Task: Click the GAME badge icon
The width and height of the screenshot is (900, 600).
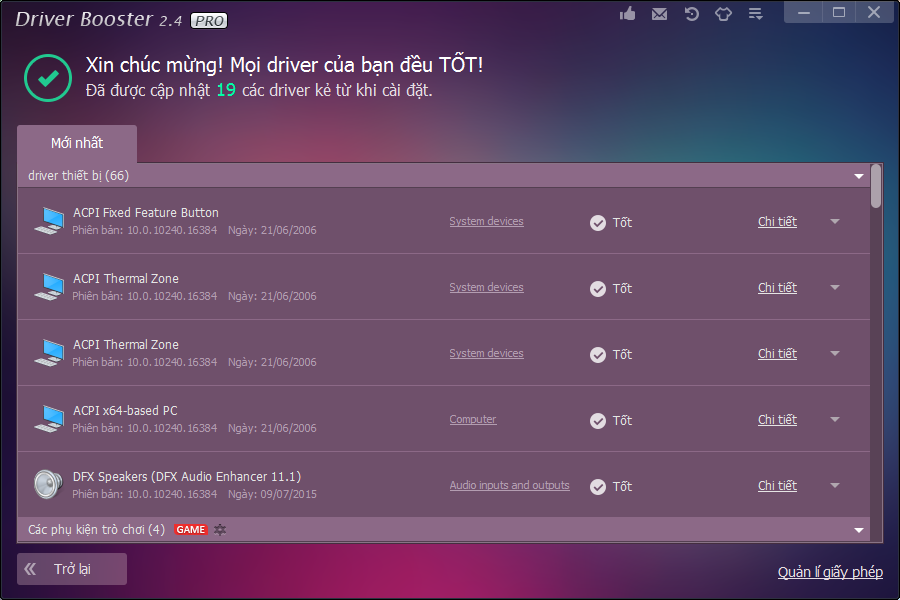Action: pos(191,529)
